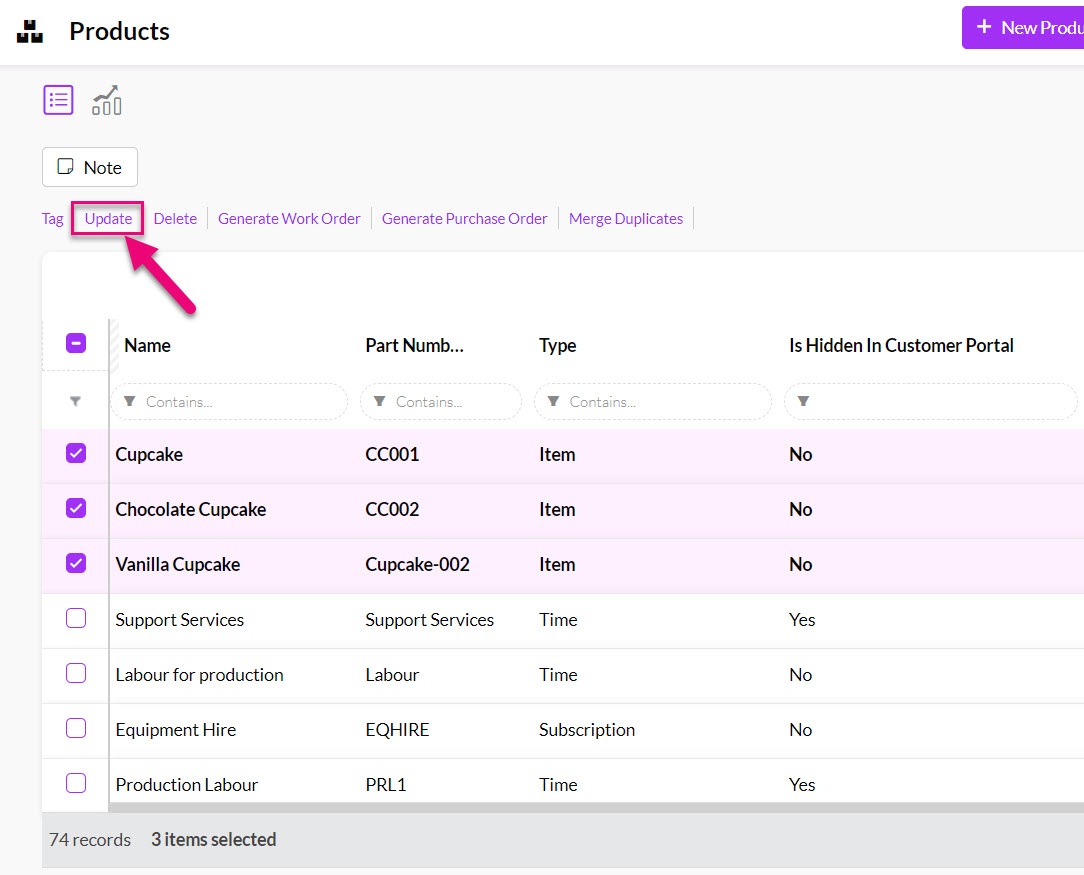1084x875 pixels.
Task: Check the Labour for production checkbox
Action: tap(76, 673)
